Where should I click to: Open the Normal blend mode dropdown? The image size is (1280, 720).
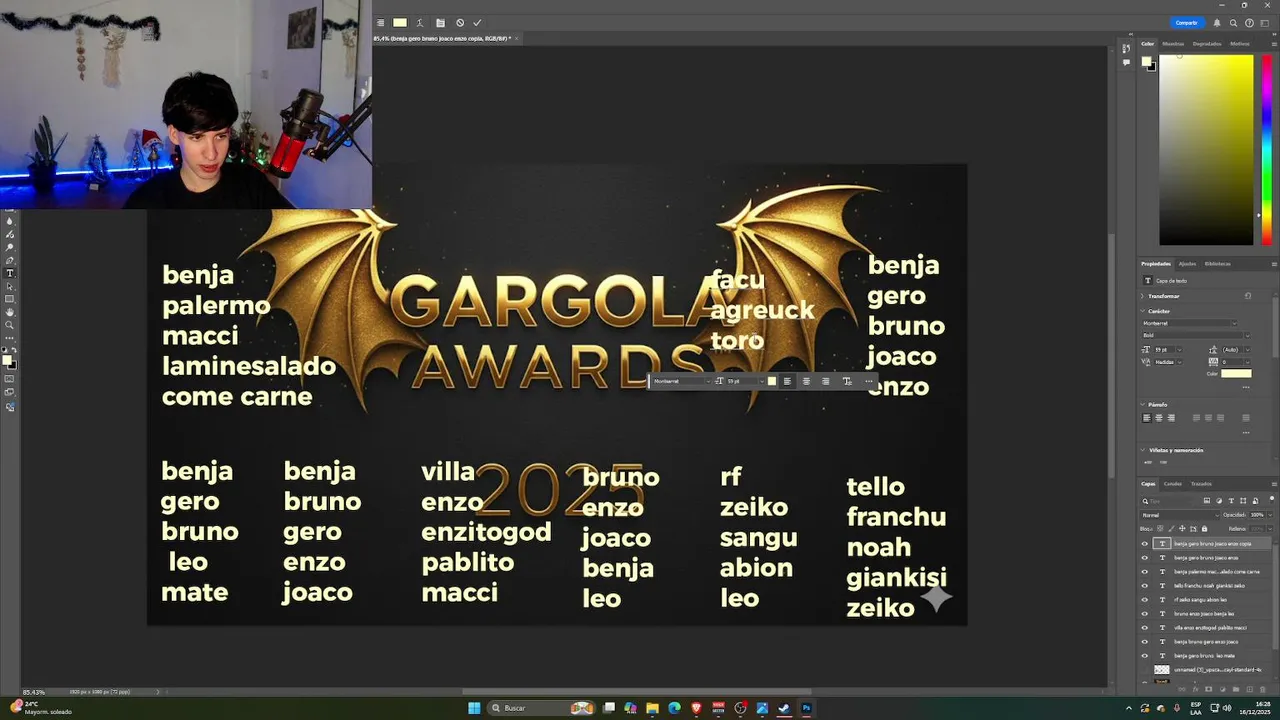tap(1180, 515)
